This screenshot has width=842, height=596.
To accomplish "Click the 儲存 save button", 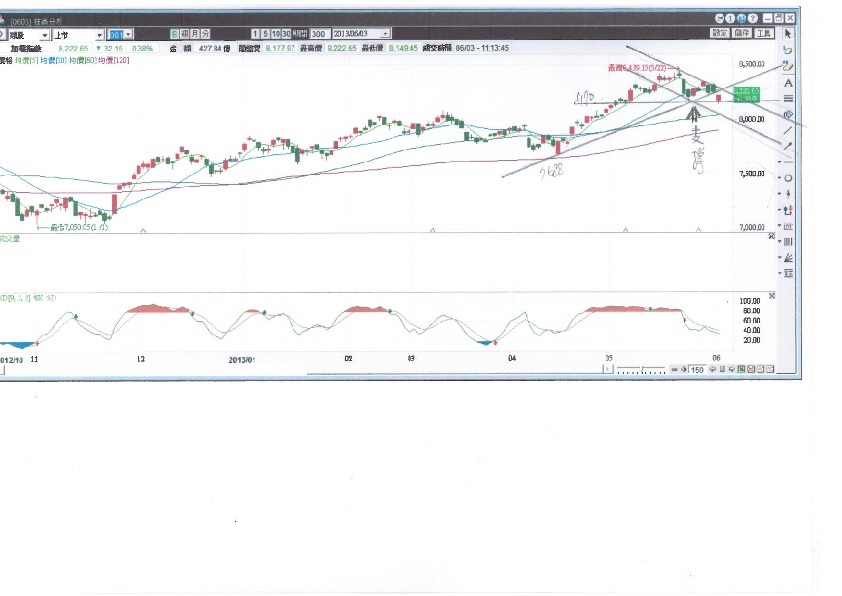I will pyautogui.click(x=742, y=33).
